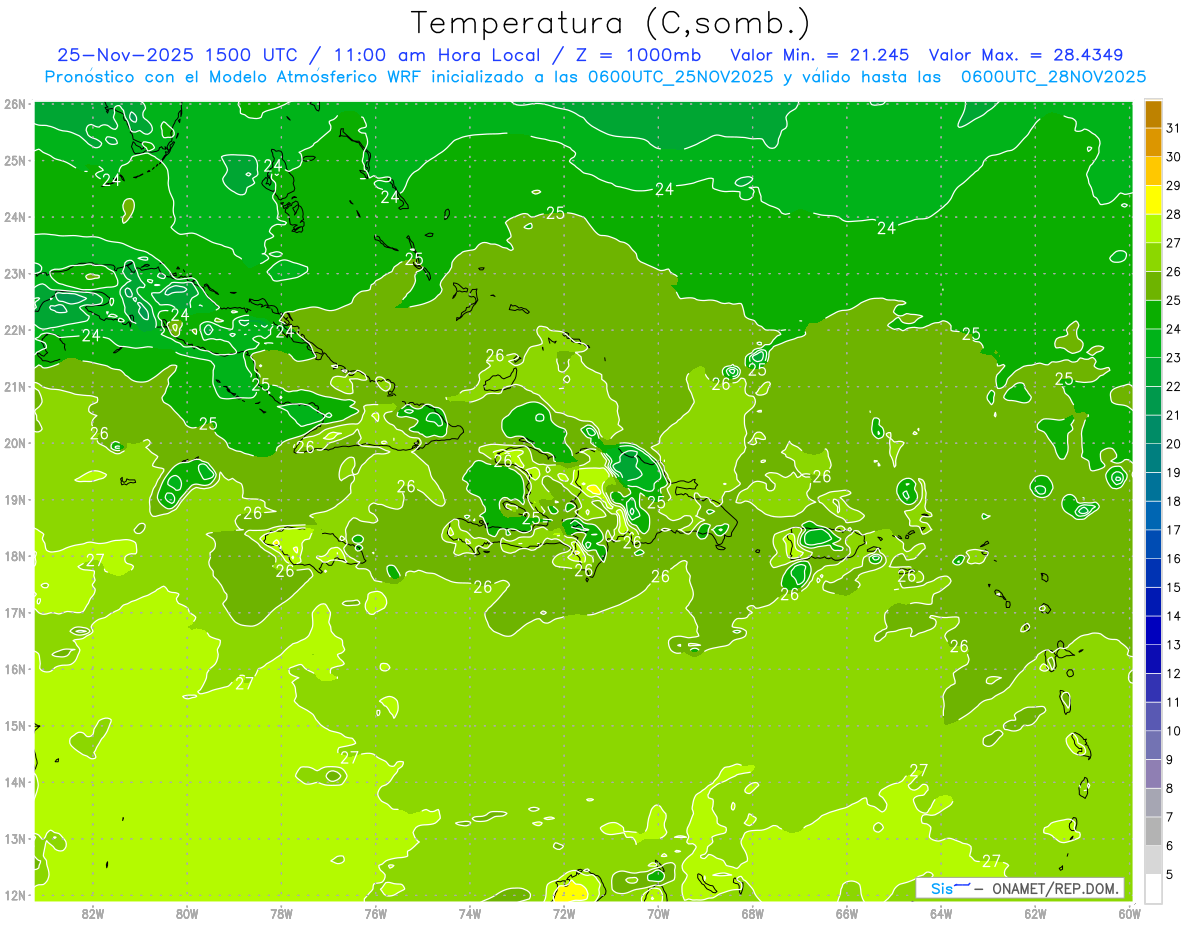Viewport: 1200px width, 927px height.
Task: Click the 64W longitude axis label
Action: pyautogui.click(x=941, y=913)
